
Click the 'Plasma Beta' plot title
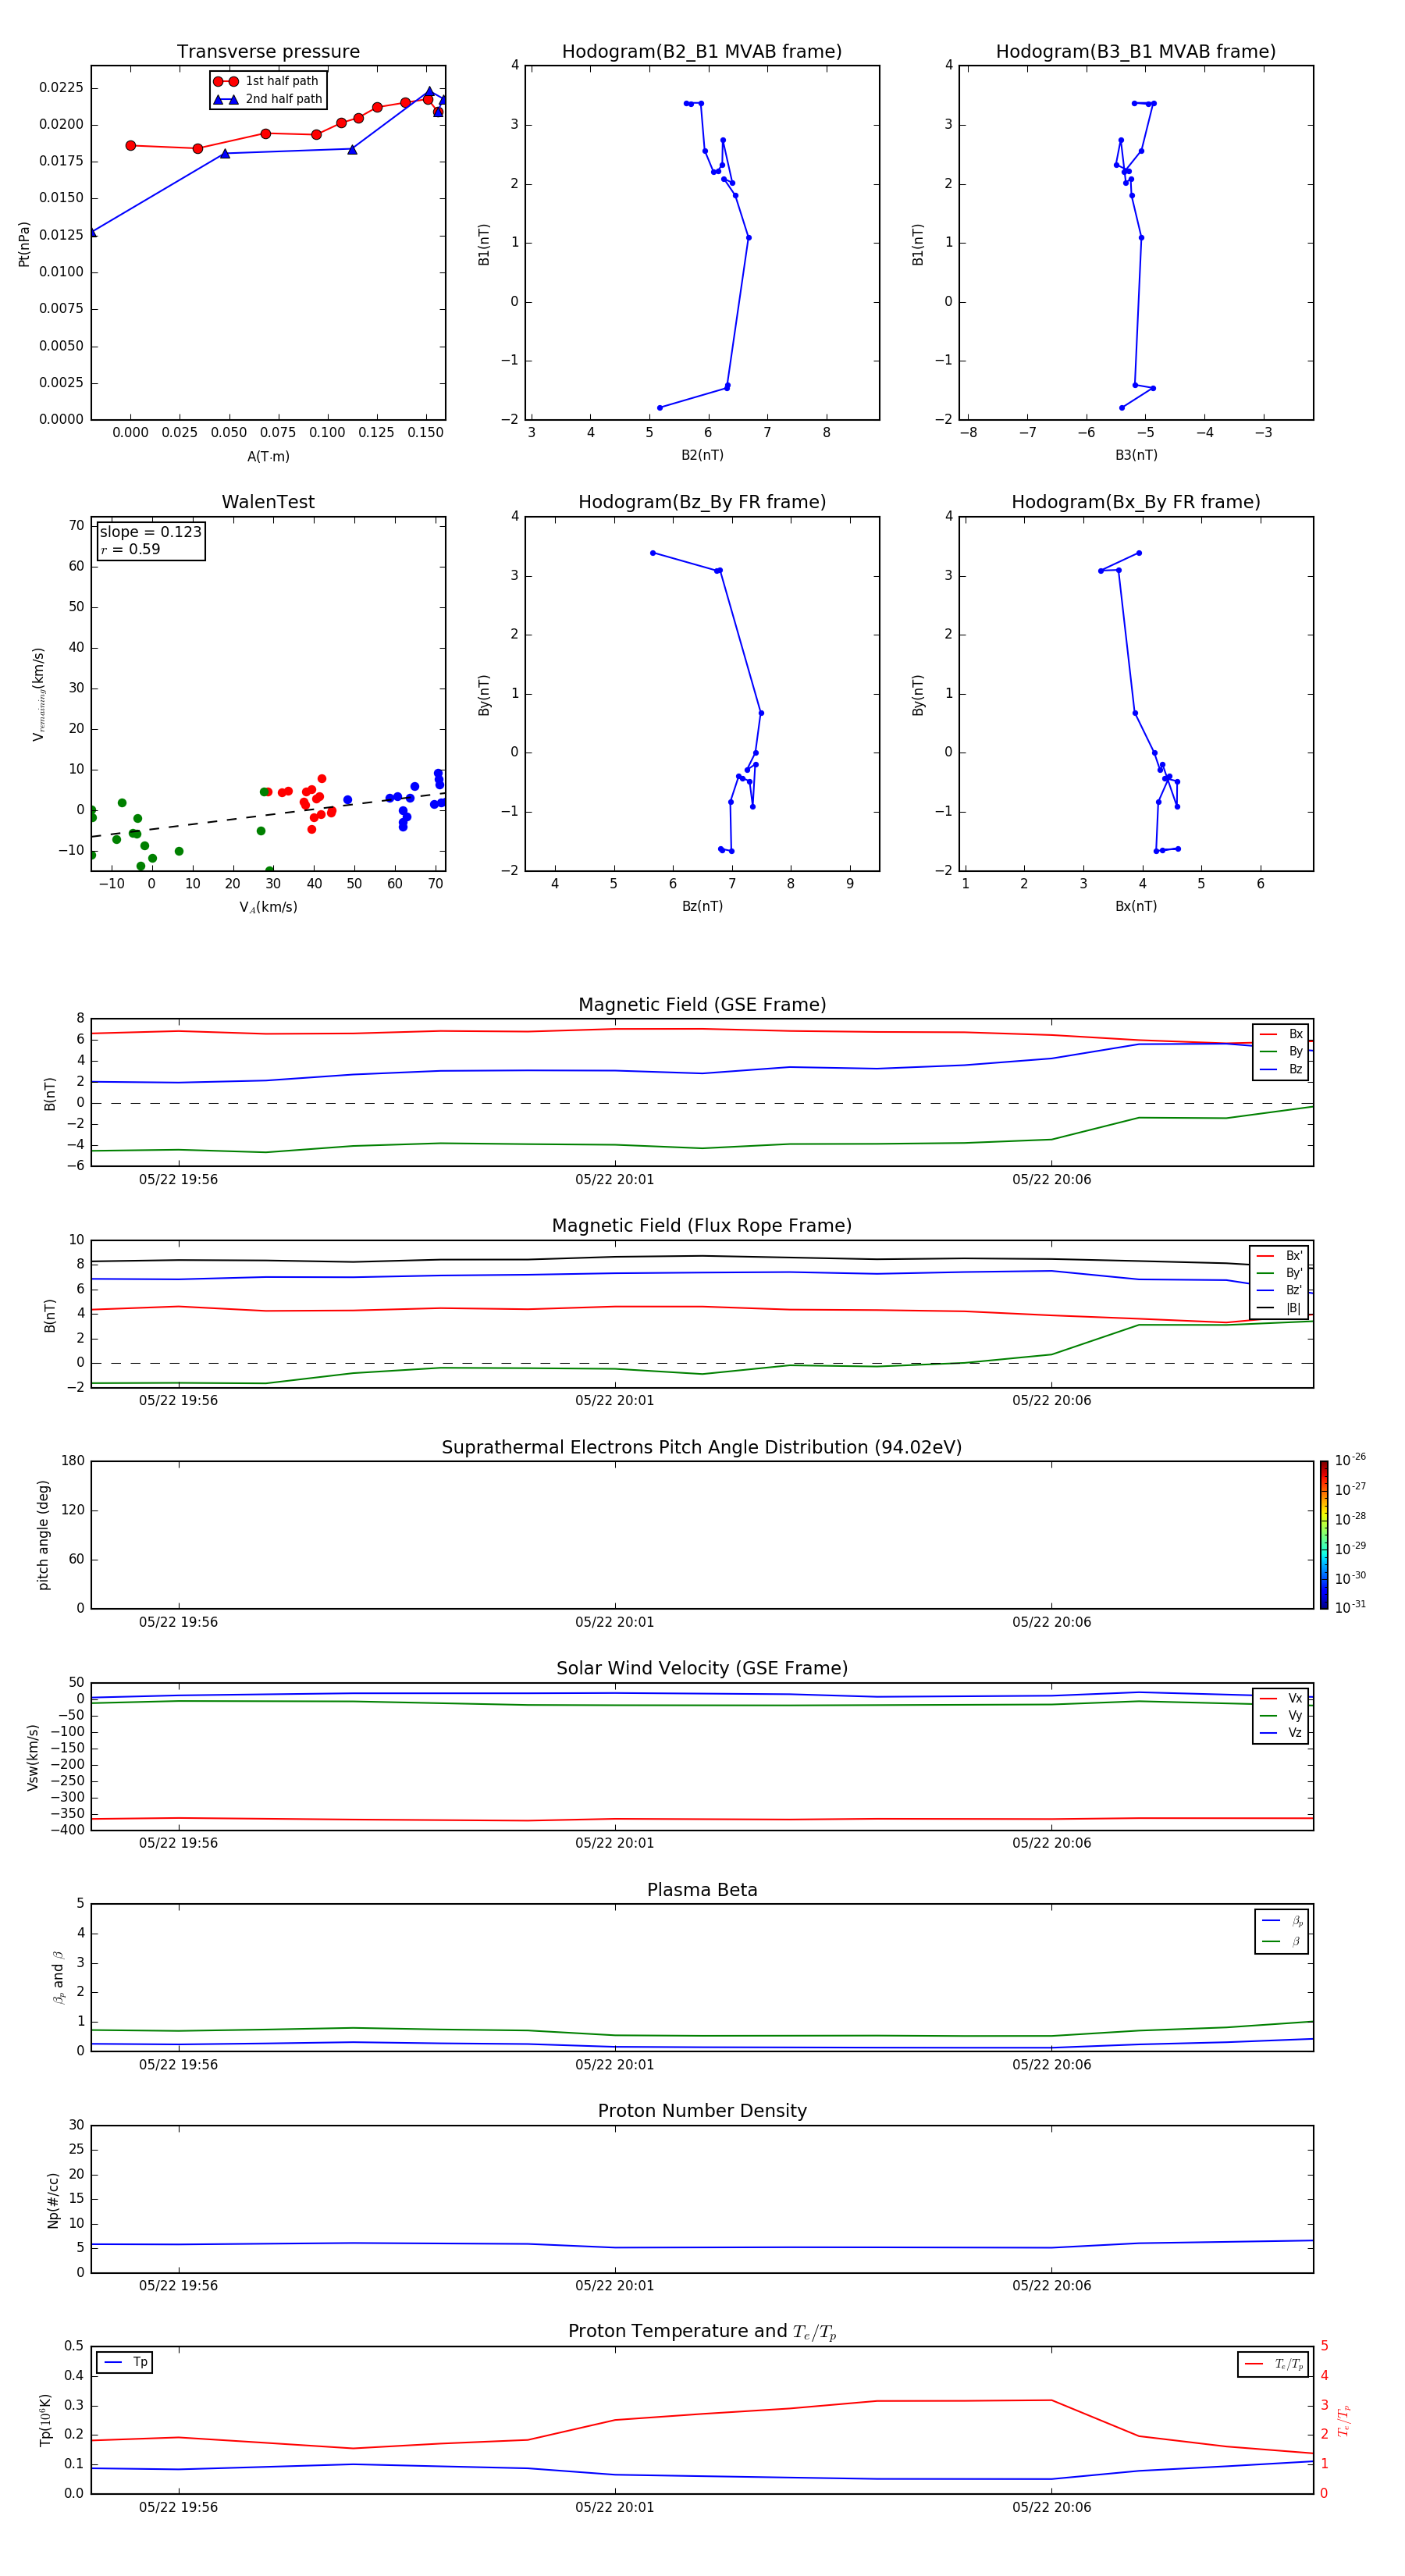pyautogui.click(x=702, y=1890)
